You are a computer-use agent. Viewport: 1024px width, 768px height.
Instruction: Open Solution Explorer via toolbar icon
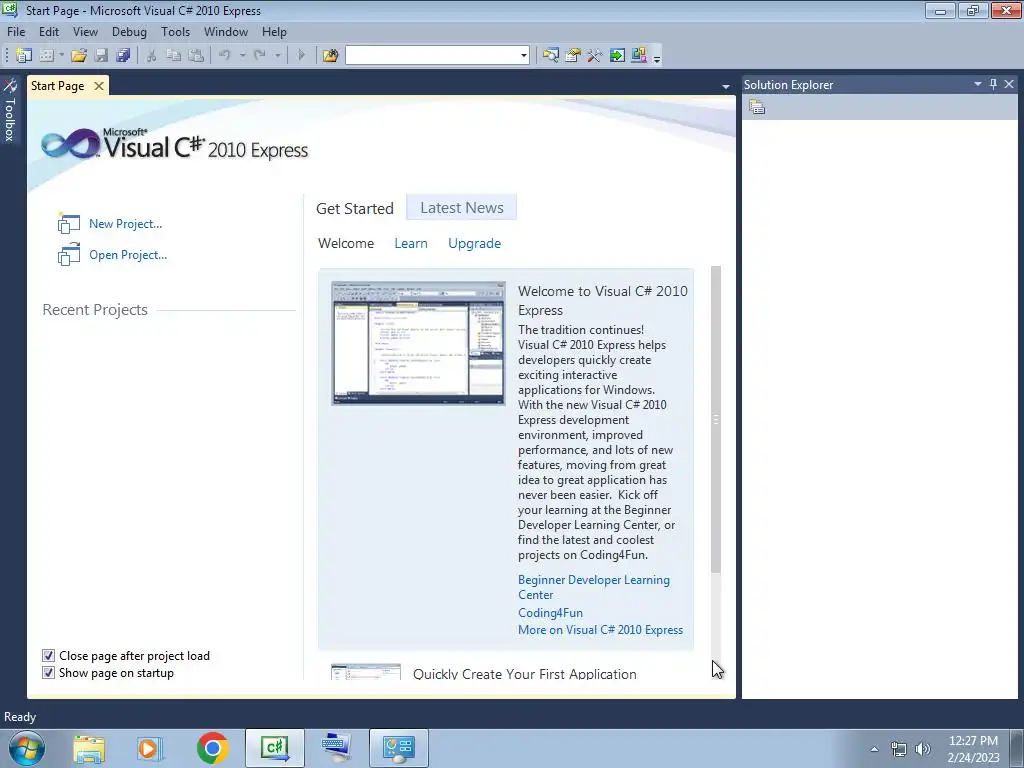pos(551,56)
